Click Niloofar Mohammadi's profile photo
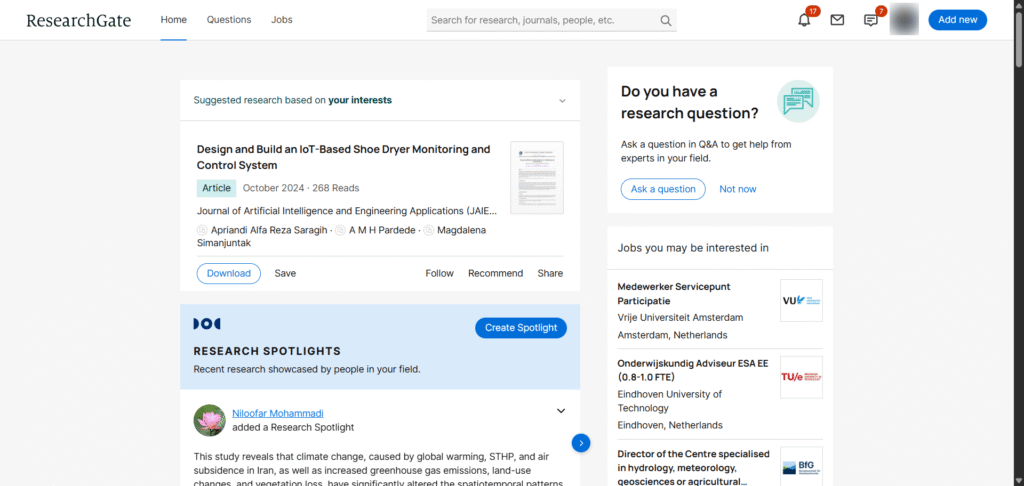This screenshot has width=1024, height=486. point(210,420)
